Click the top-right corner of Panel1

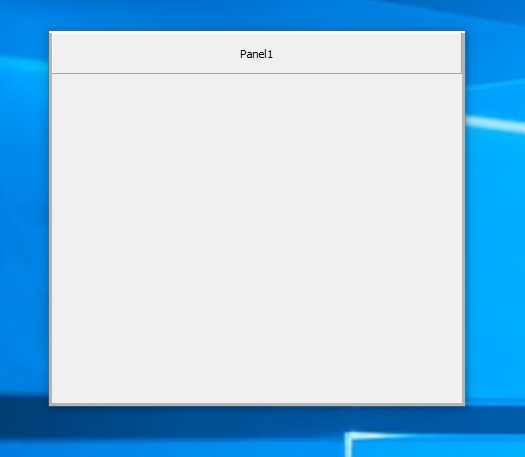[461, 34]
